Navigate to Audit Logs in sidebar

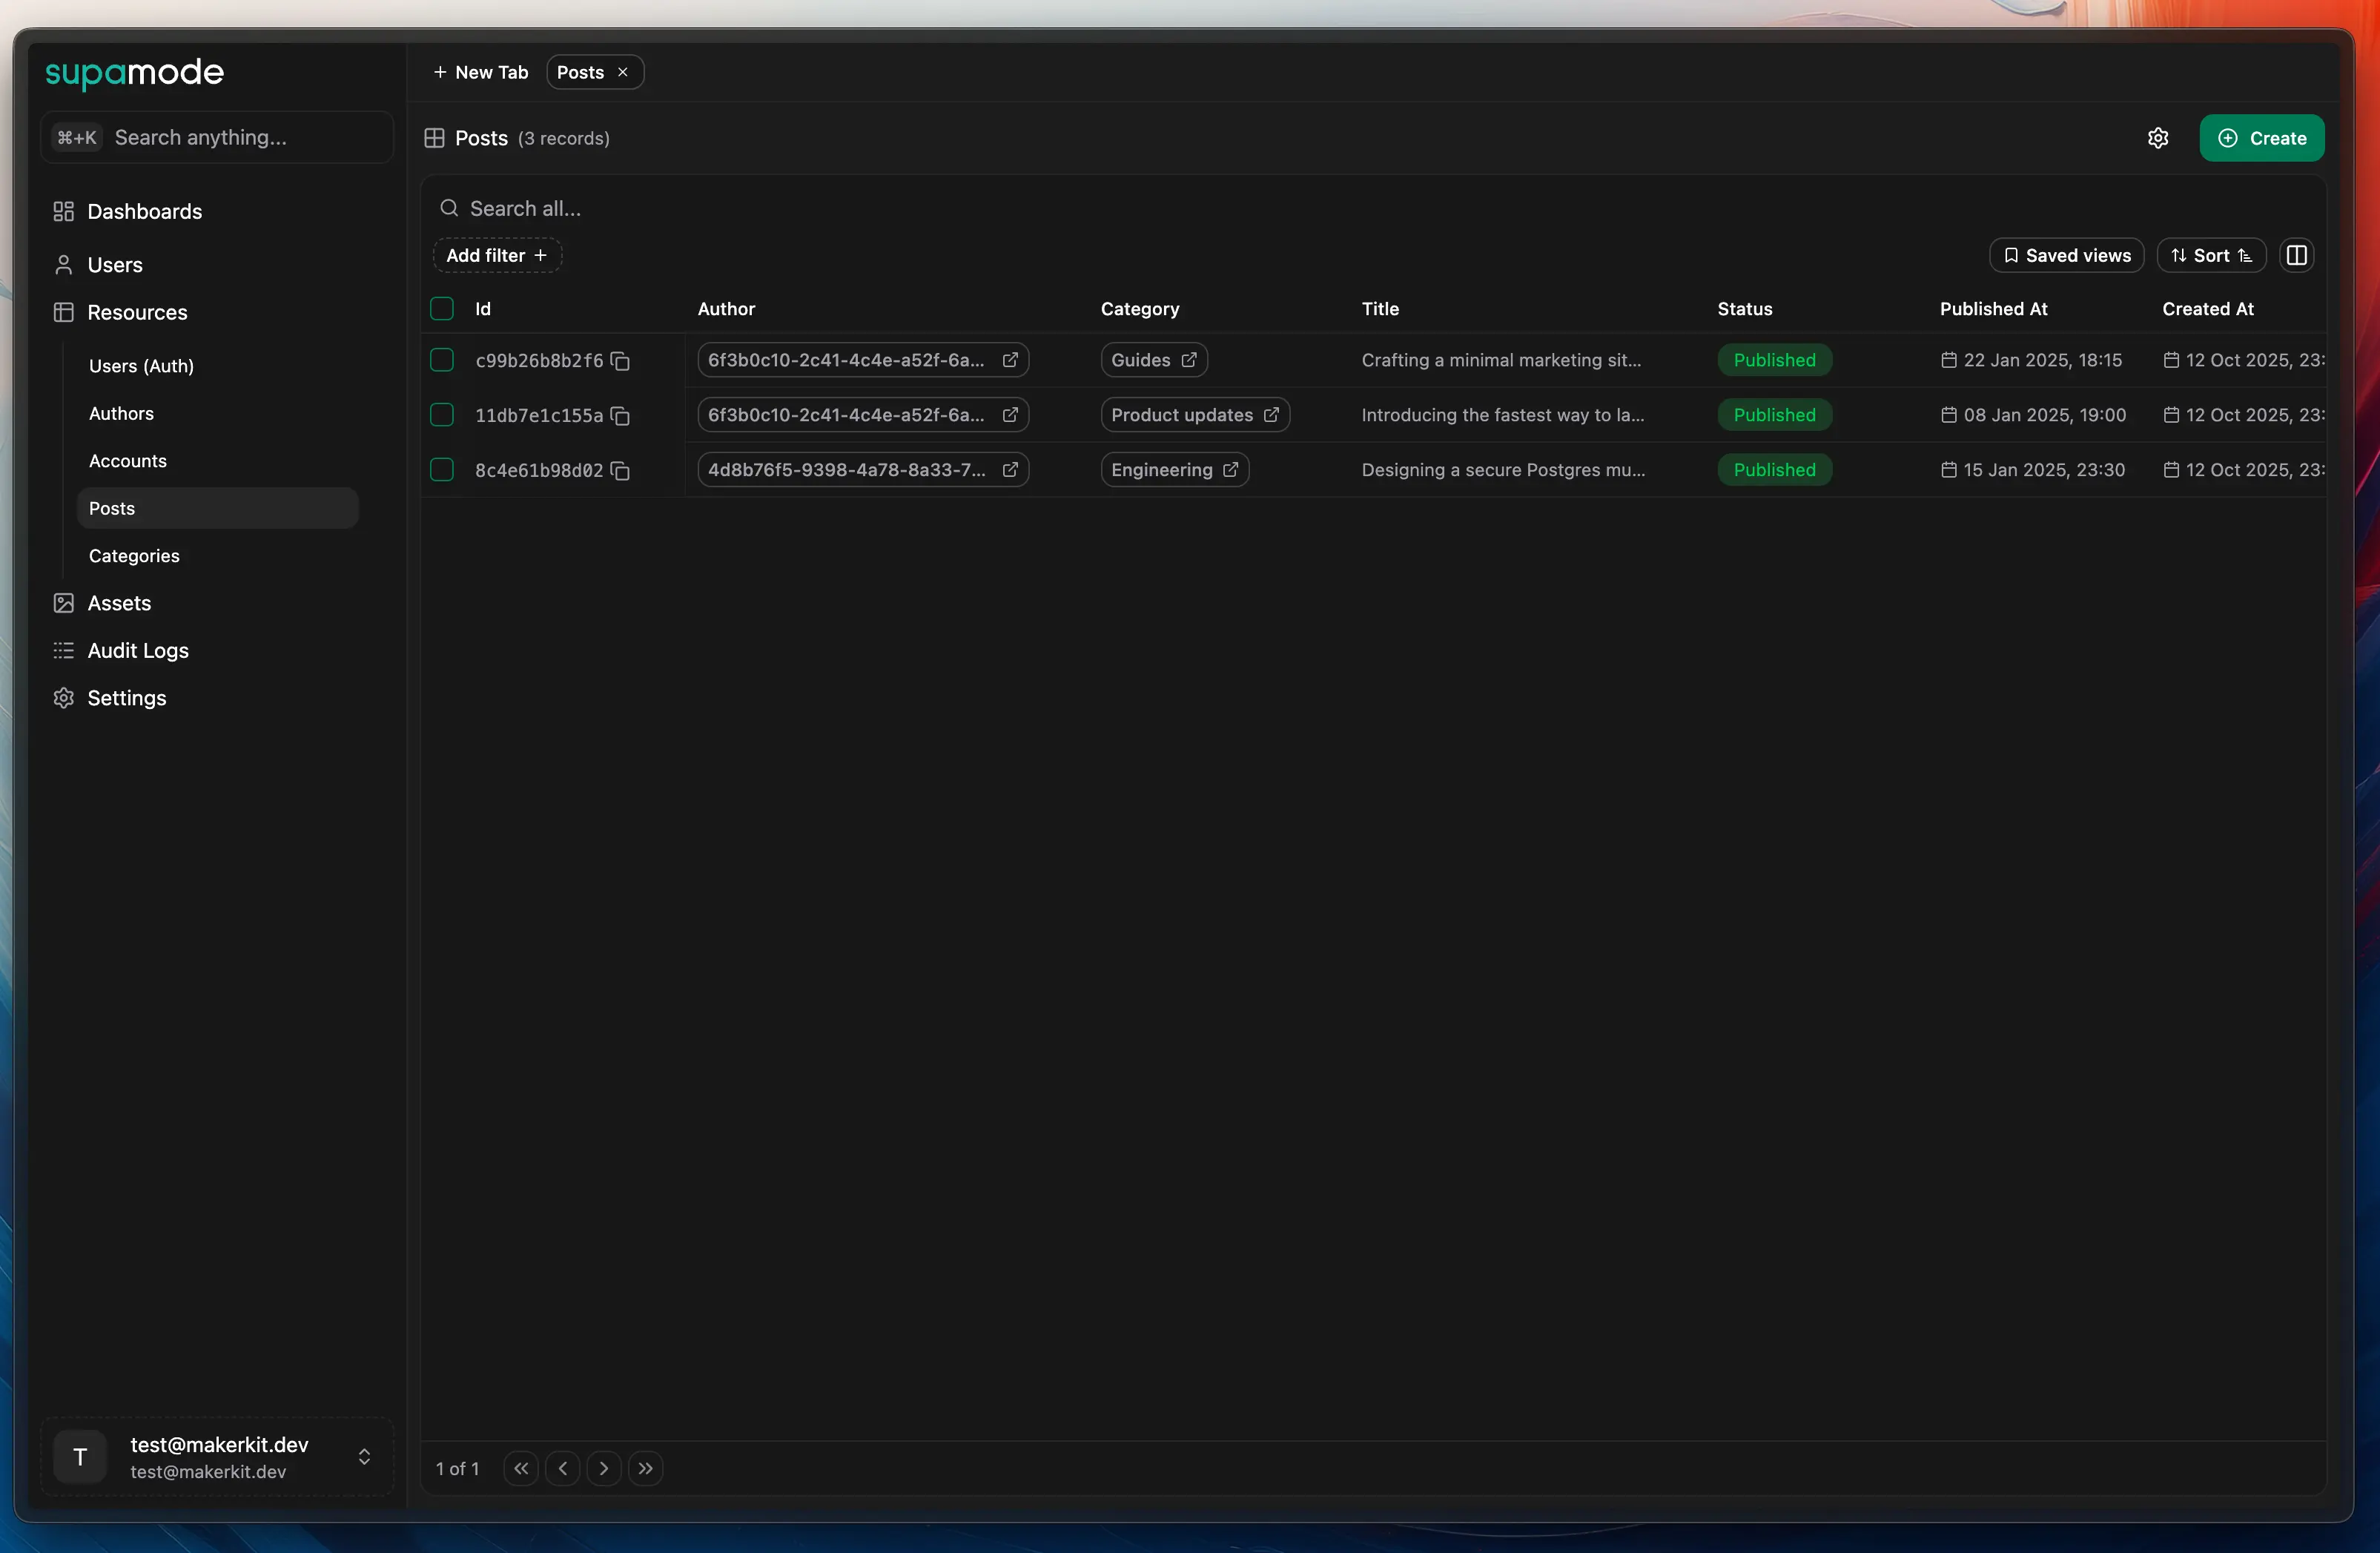(x=138, y=651)
